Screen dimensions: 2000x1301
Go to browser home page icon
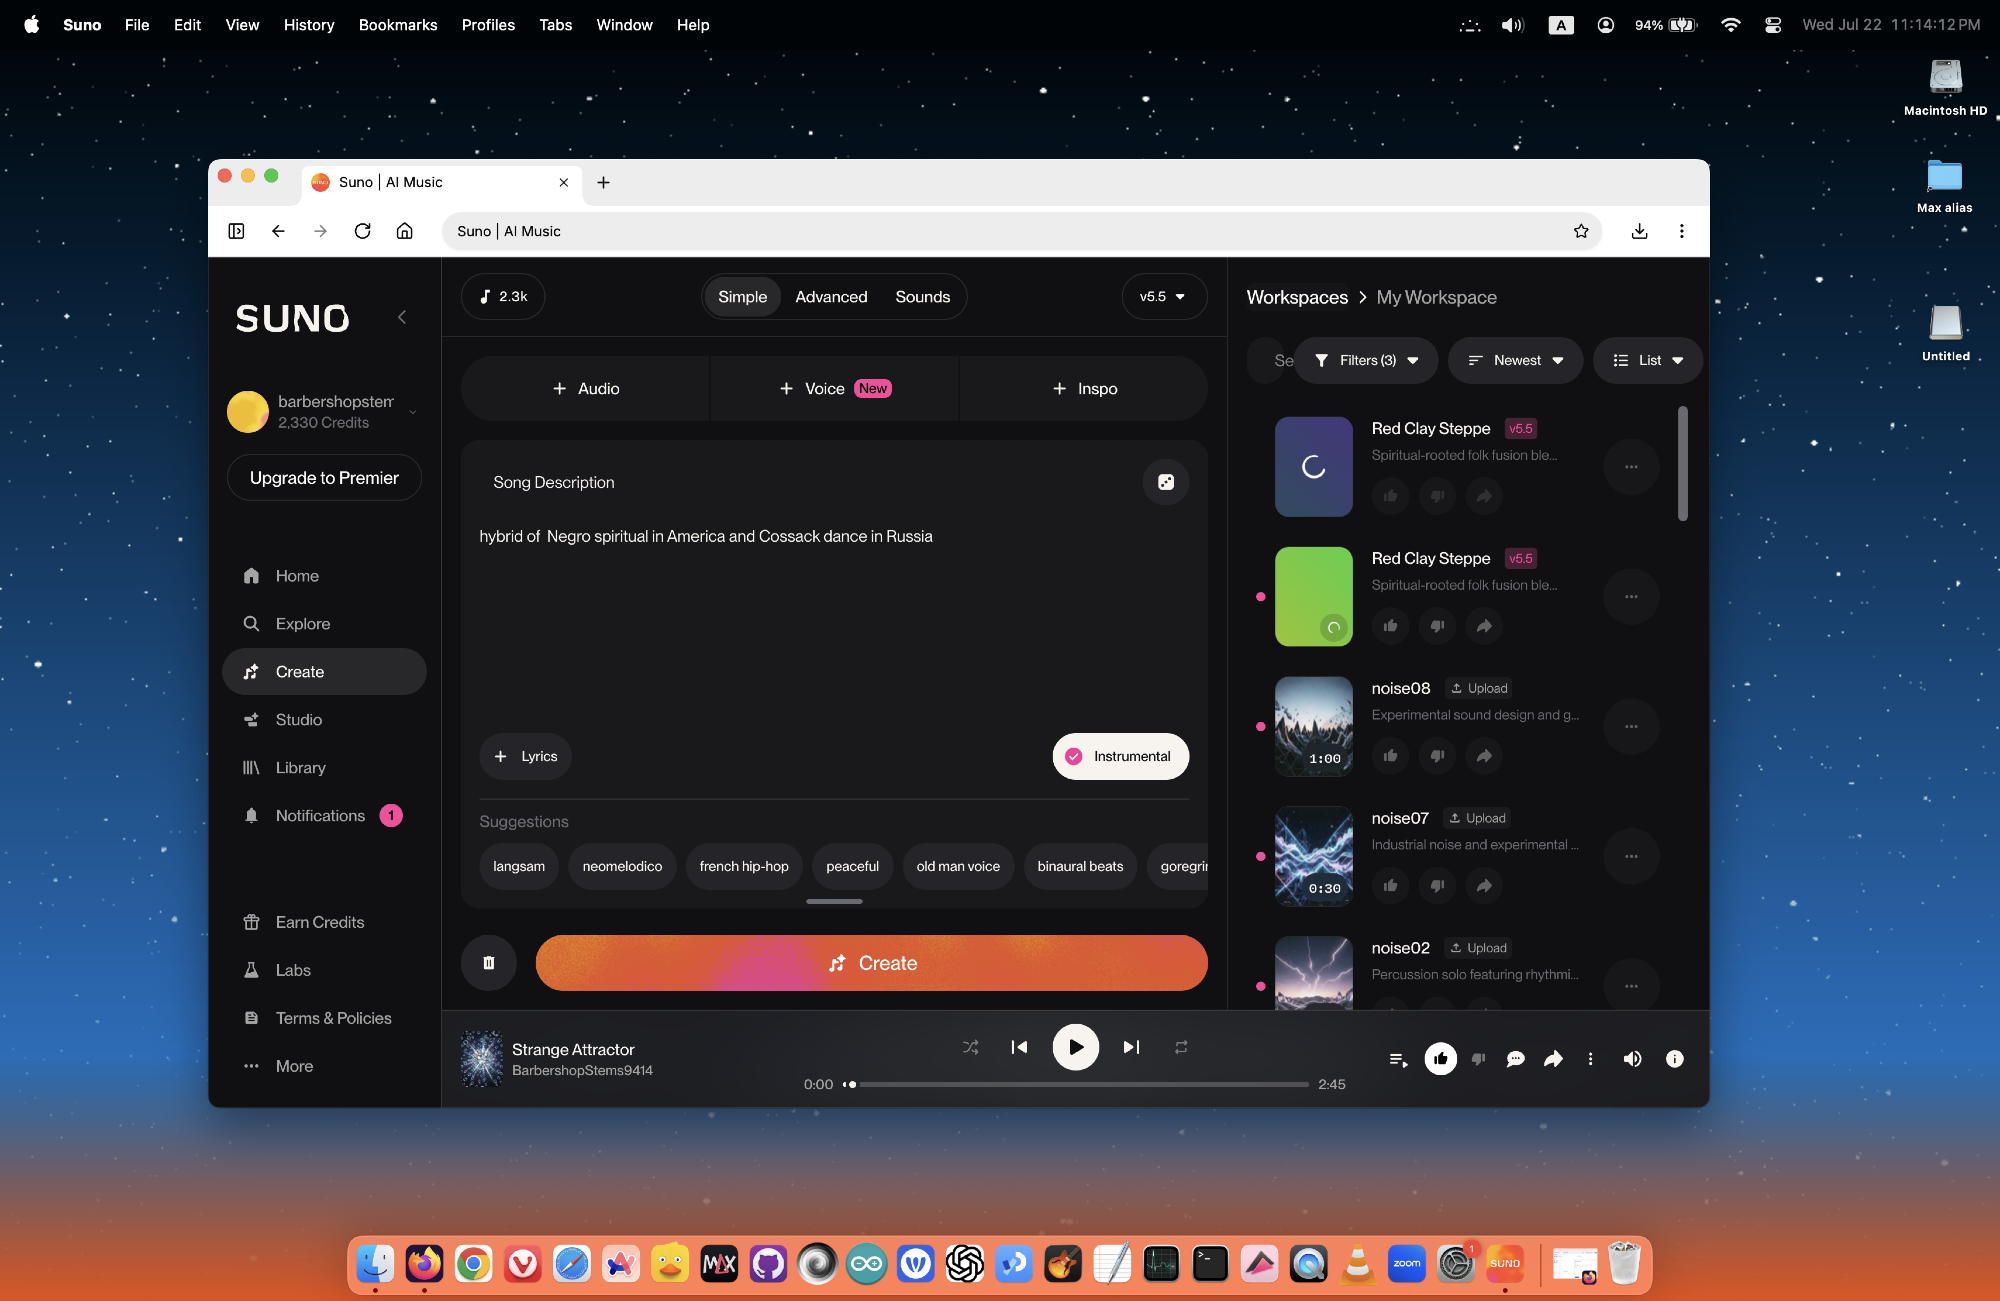[x=404, y=231]
